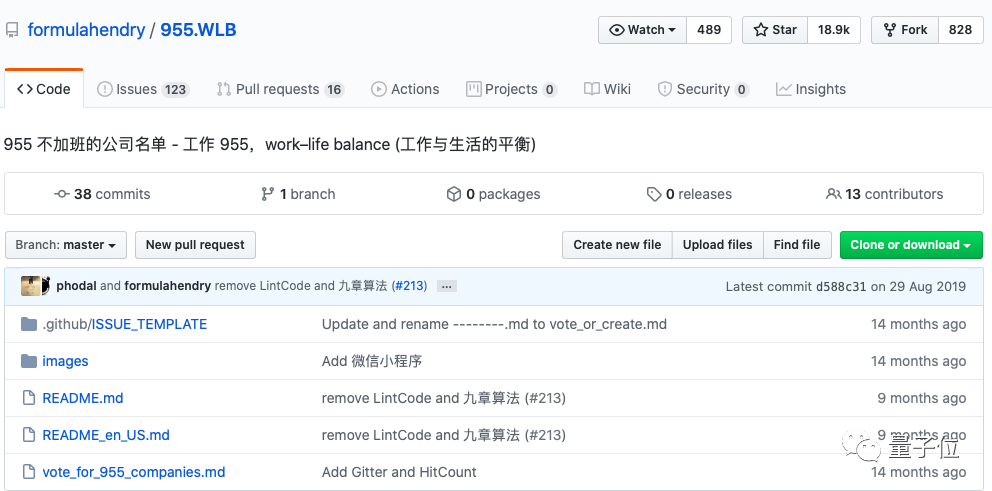Open the Pull requests tab
This screenshot has height=491, width=992.
tap(279, 89)
